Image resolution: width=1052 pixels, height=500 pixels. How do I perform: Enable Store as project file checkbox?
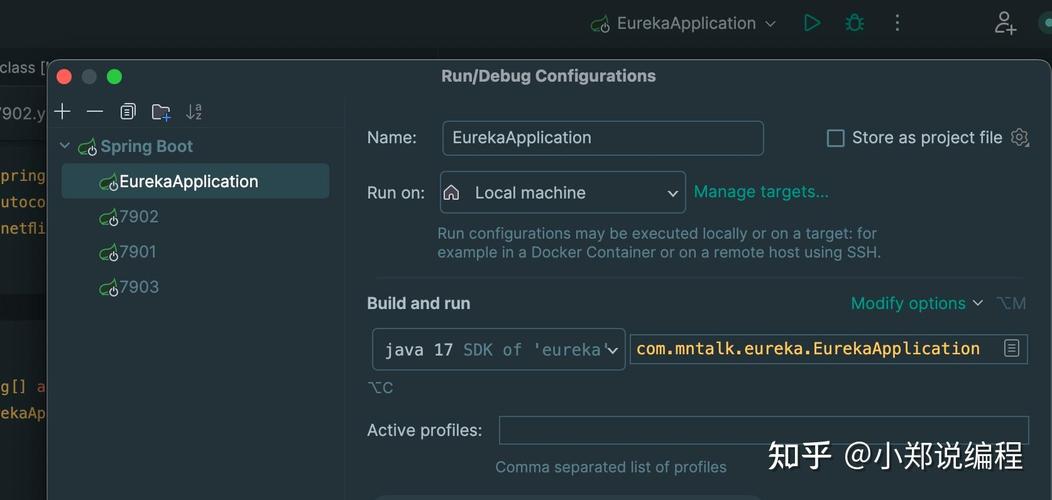coord(835,138)
